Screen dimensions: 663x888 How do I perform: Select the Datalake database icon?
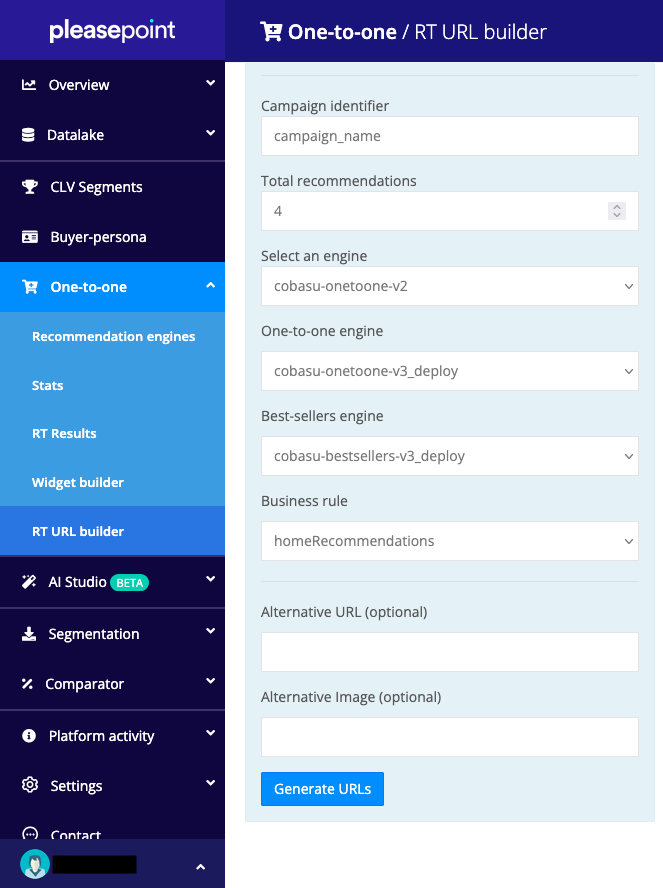point(27,134)
